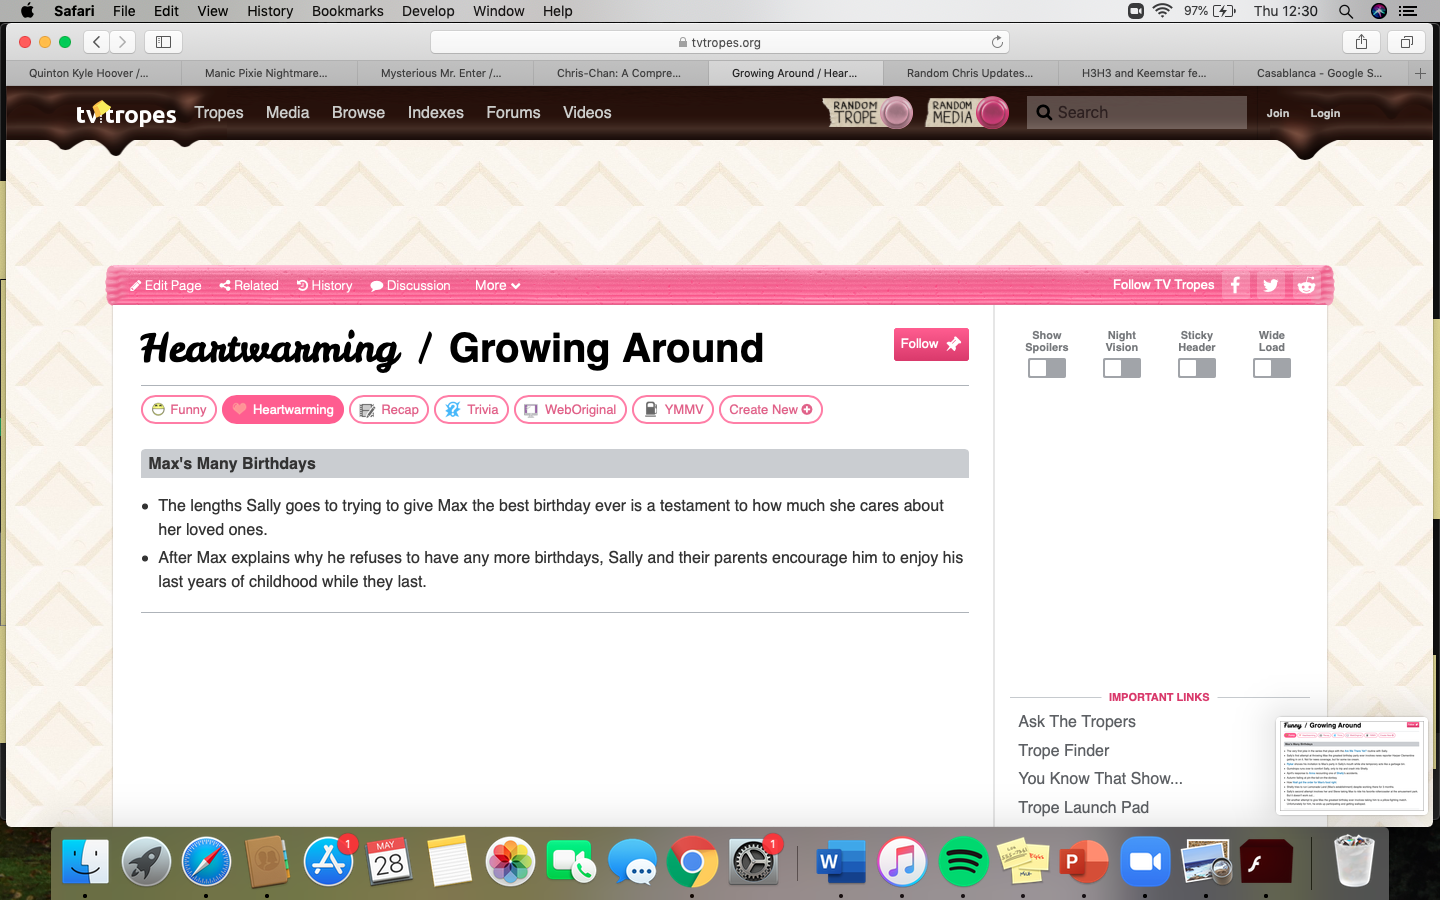
Task: Open Launchpad in the Dock
Action: pyautogui.click(x=146, y=861)
